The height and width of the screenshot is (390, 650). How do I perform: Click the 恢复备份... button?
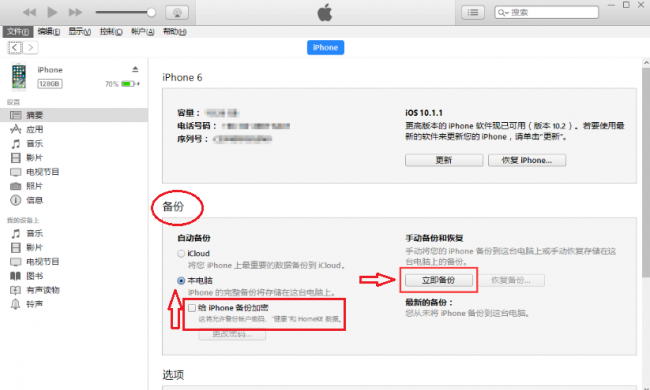[x=511, y=281]
